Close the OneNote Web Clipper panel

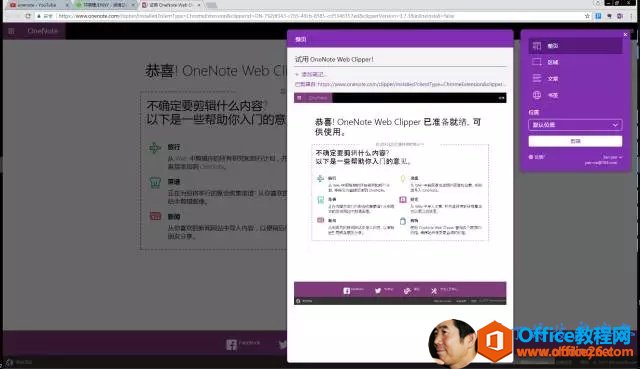point(625,35)
